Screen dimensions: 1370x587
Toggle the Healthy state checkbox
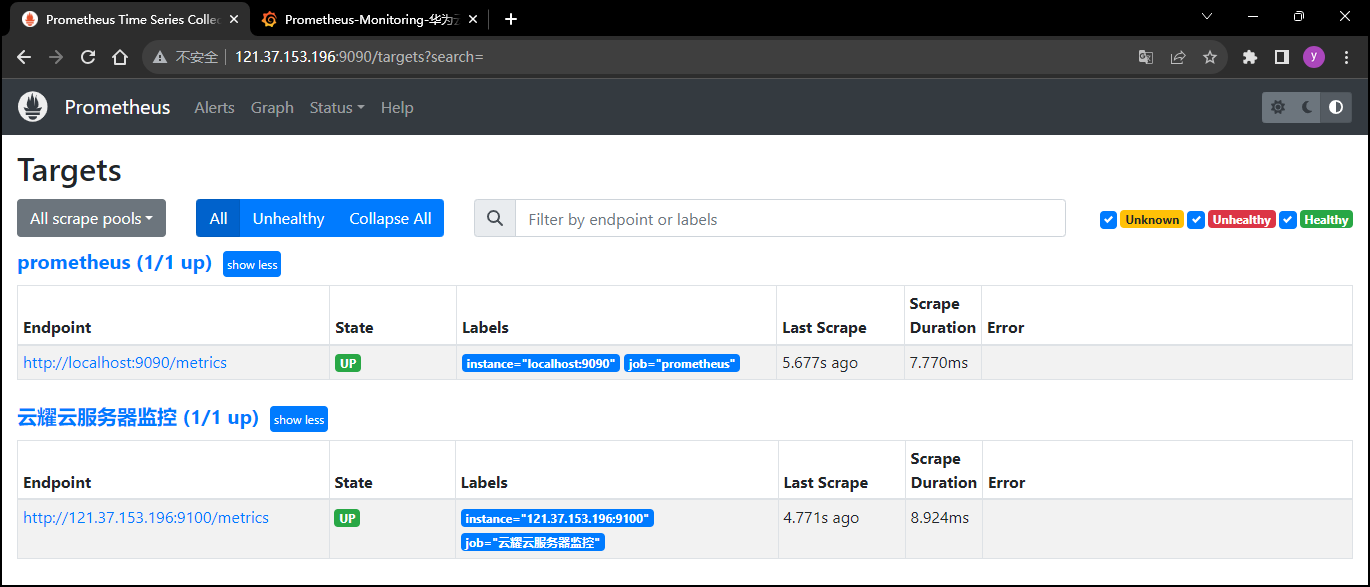[1288, 220]
